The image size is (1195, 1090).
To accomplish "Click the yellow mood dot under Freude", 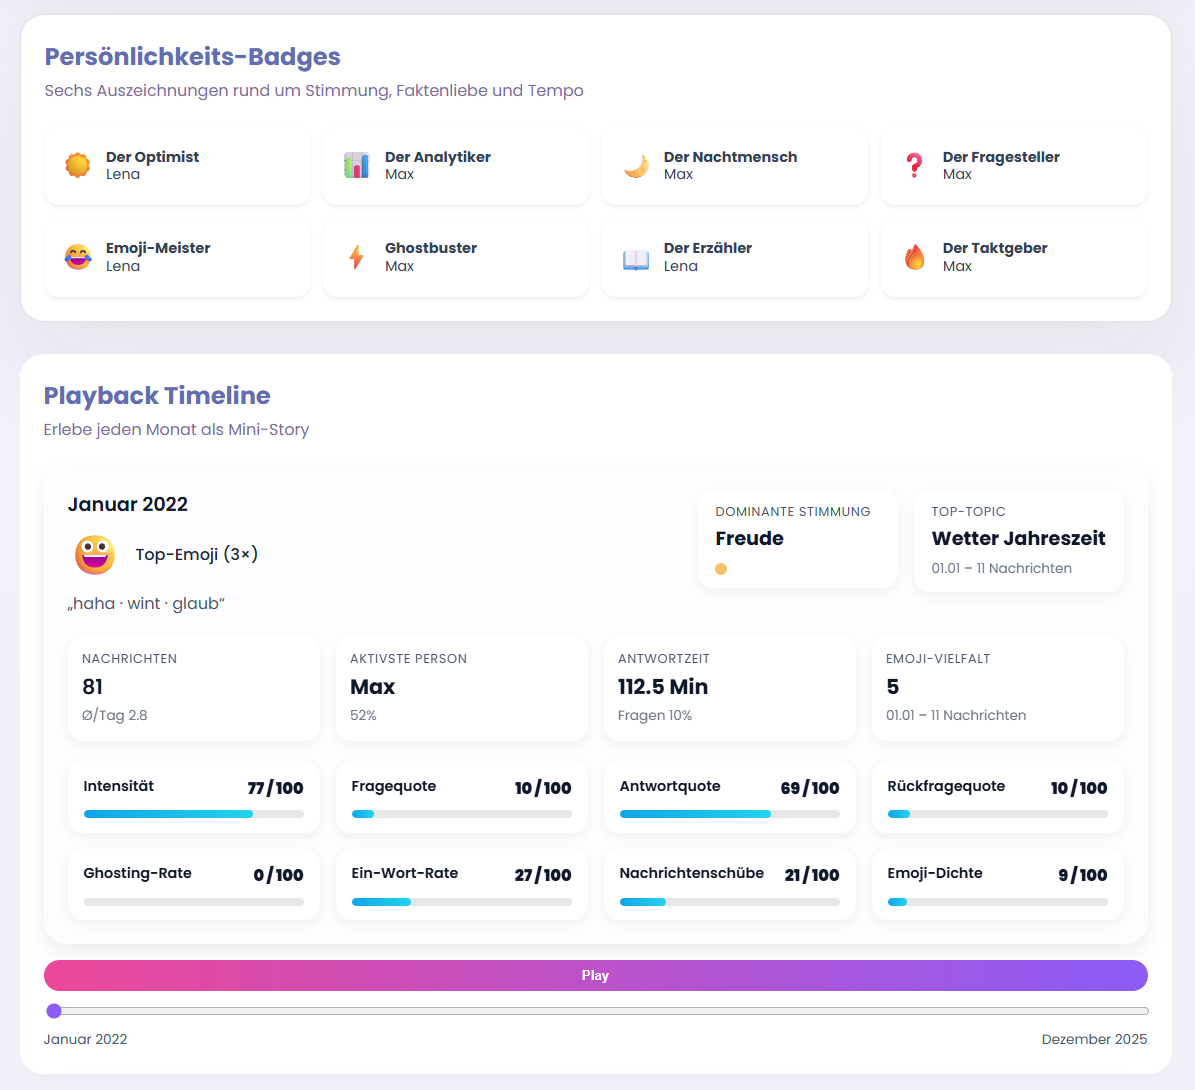I will (x=721, y=569).
